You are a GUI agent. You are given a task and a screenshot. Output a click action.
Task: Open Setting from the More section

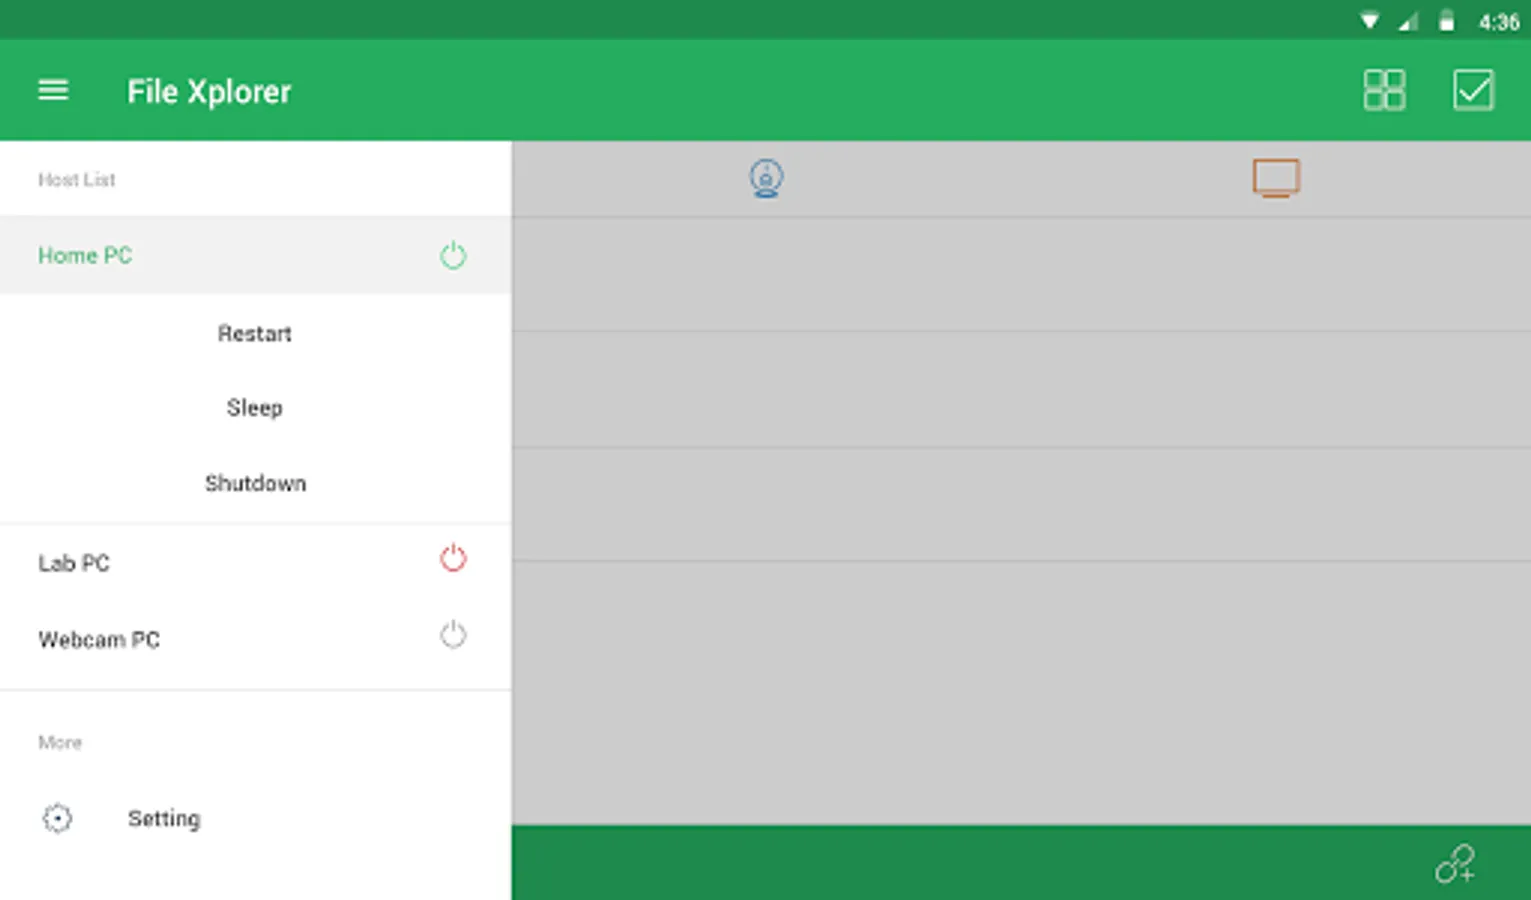(255, 818)
